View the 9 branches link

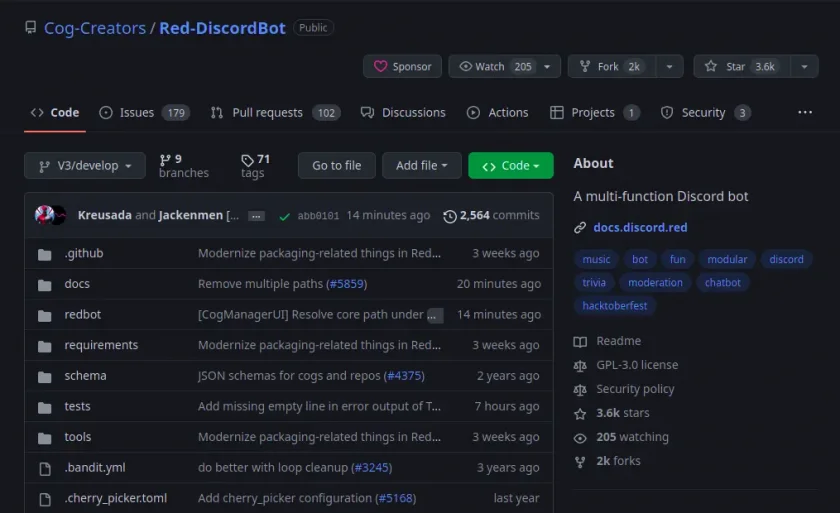(184, 165)
